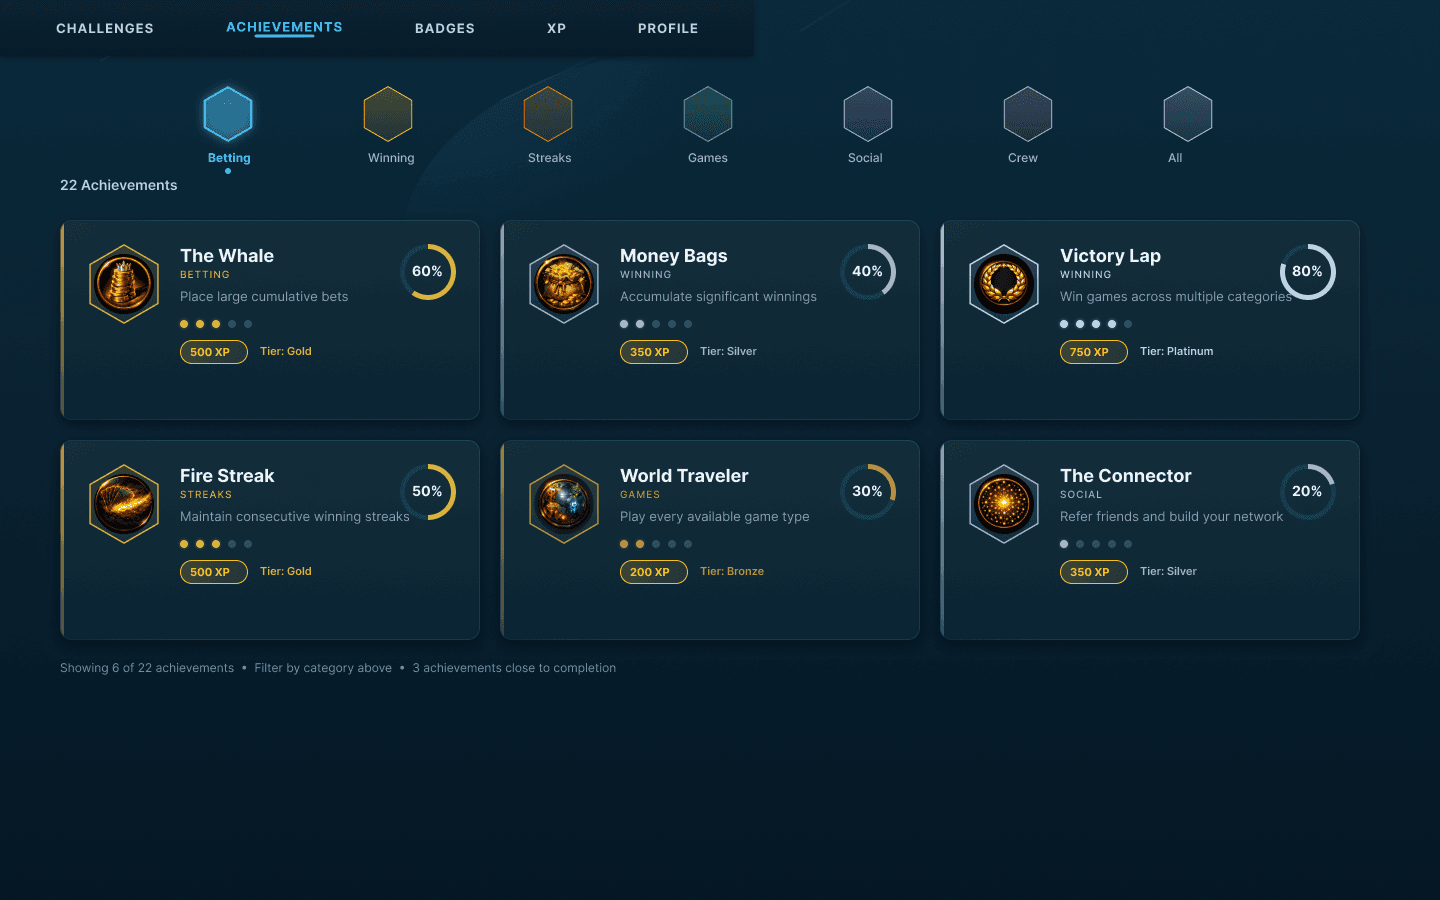Switch to the Achievements tab

pyautogui.click(x=284, y=27)
